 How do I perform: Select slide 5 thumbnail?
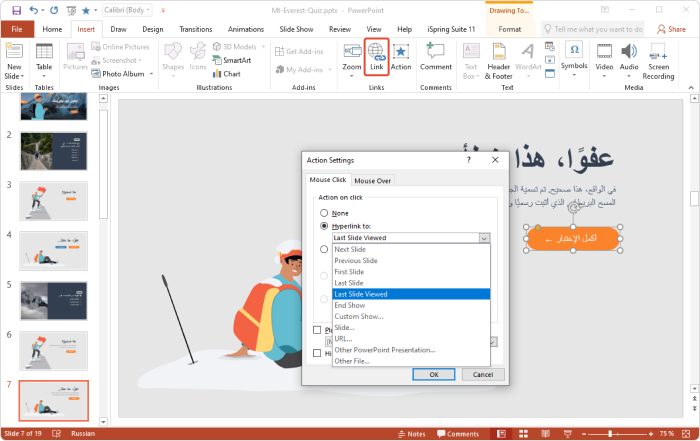coord(54,301)
